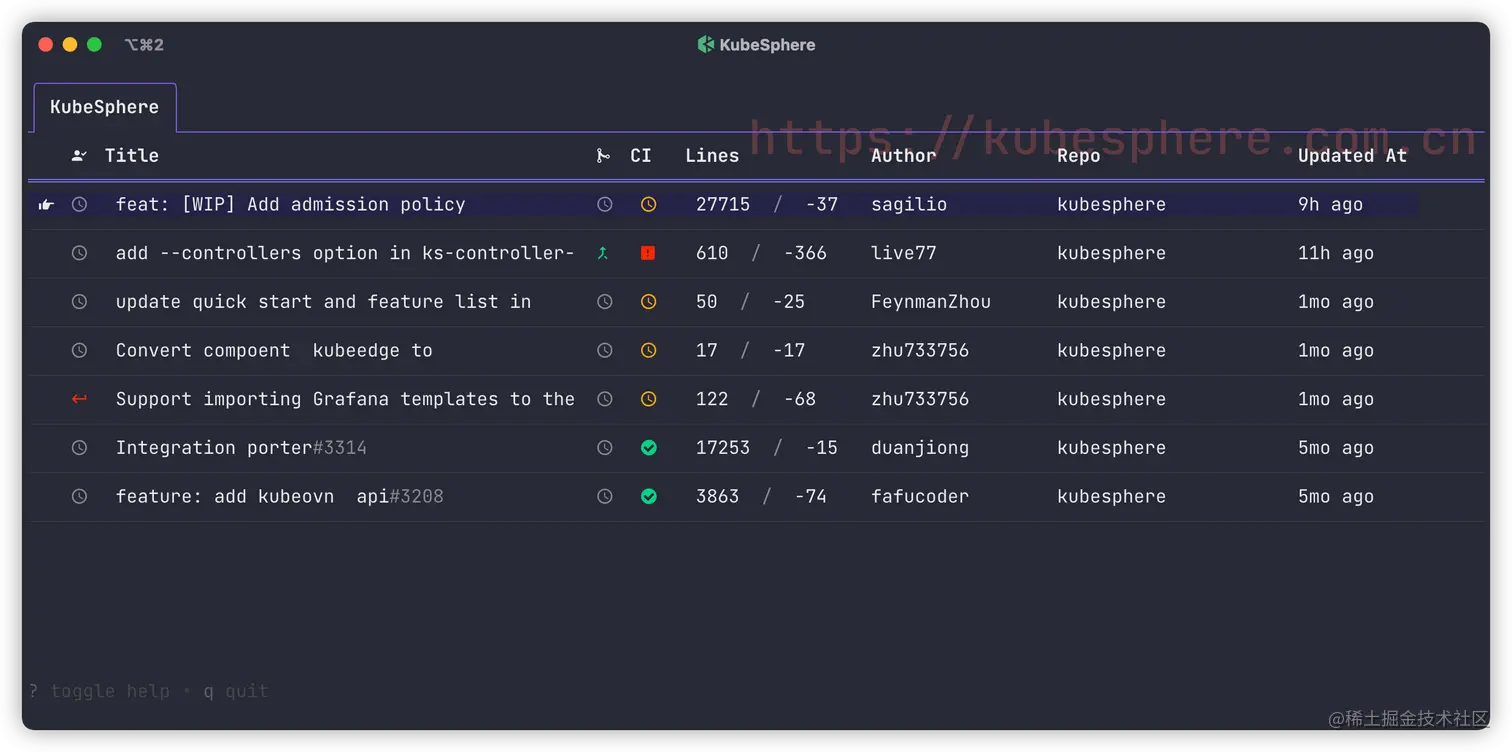The image size is (1512, 752).
Task: Click the Updated At column header
Action: 1353,156
